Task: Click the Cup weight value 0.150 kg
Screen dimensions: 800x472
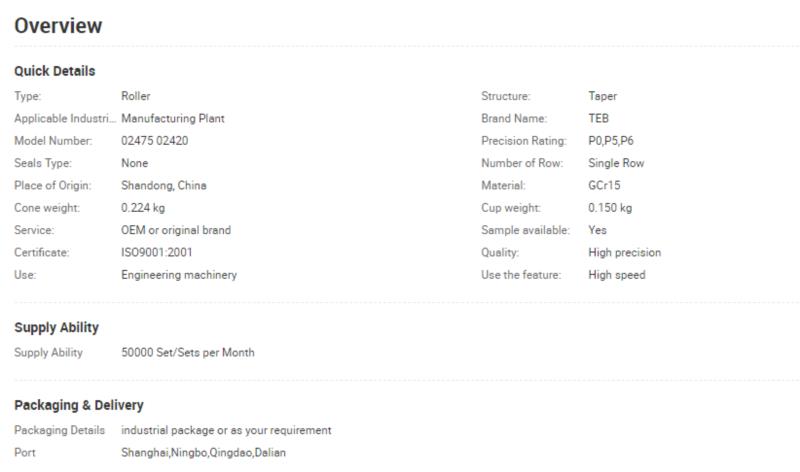Action: coord(610,208)
